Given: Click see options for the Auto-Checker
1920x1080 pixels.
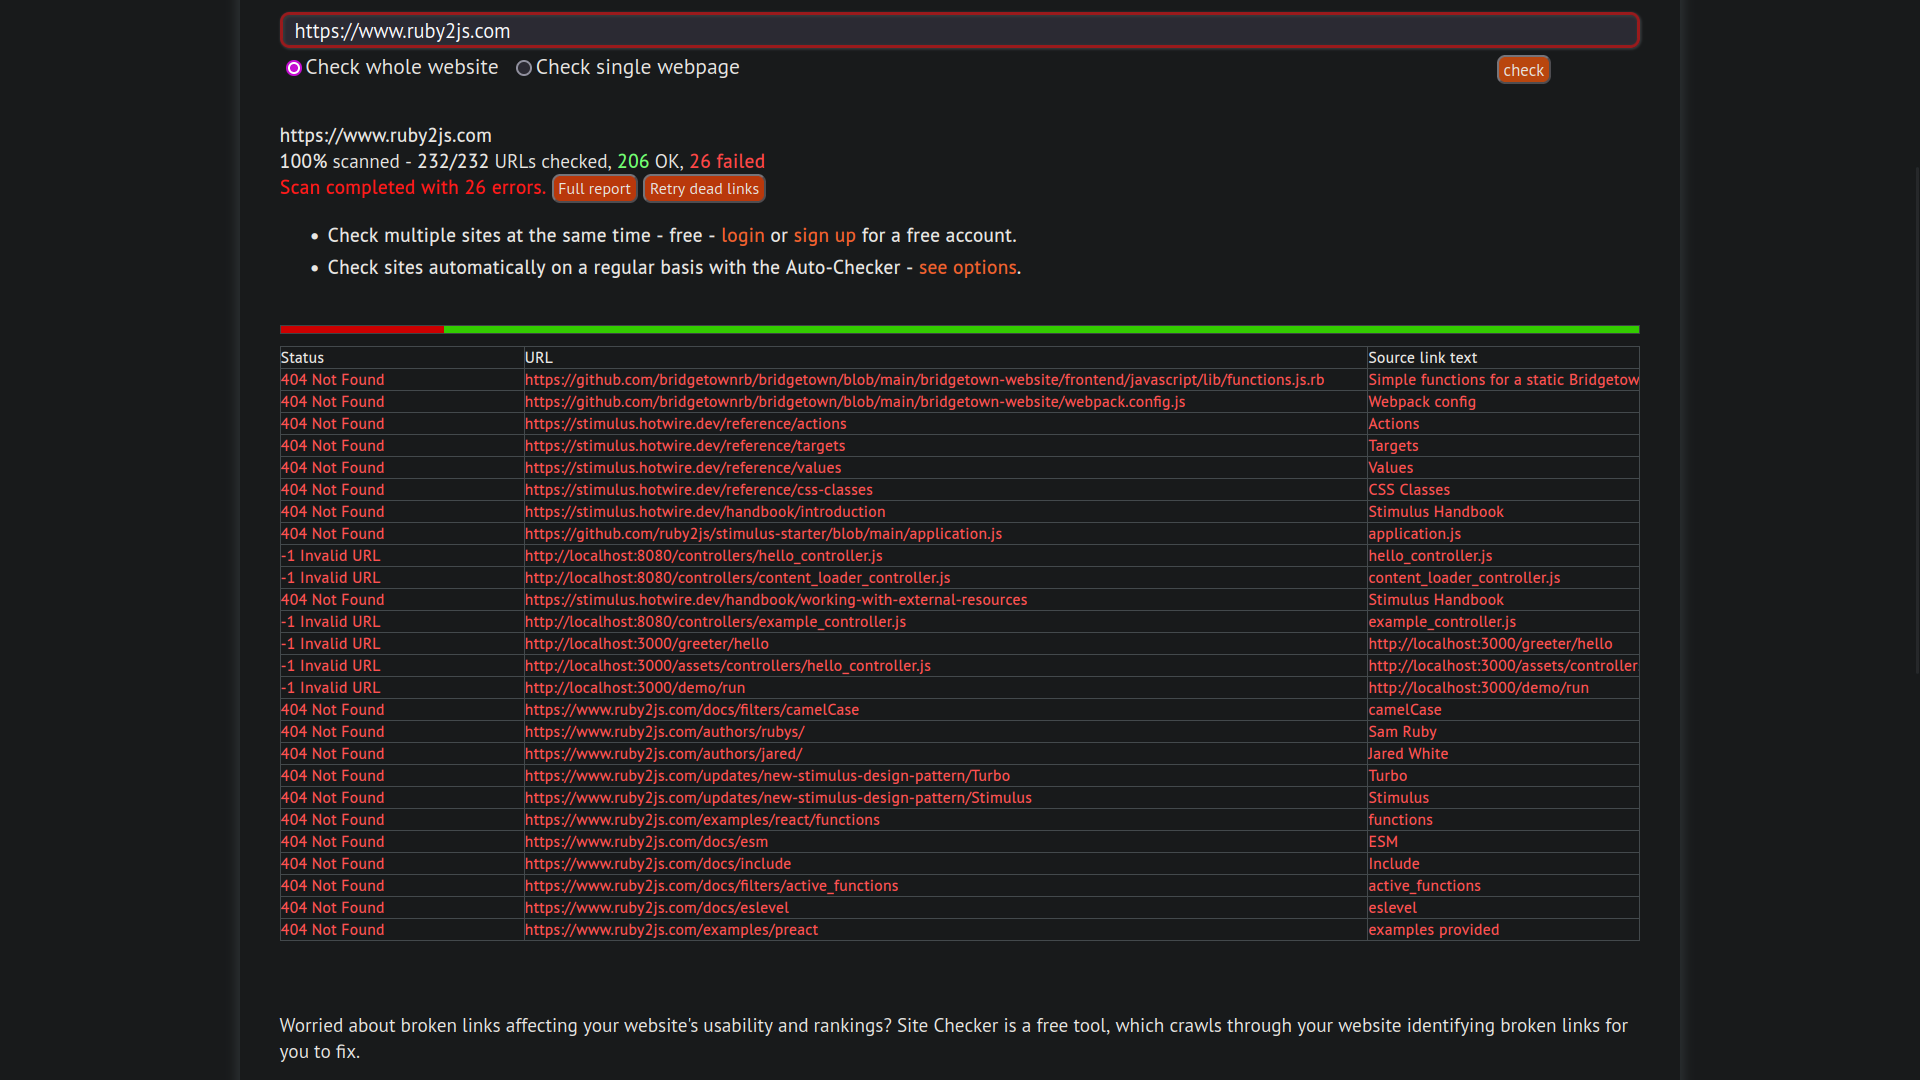Looking at the screenshot, I should (966, 267).
